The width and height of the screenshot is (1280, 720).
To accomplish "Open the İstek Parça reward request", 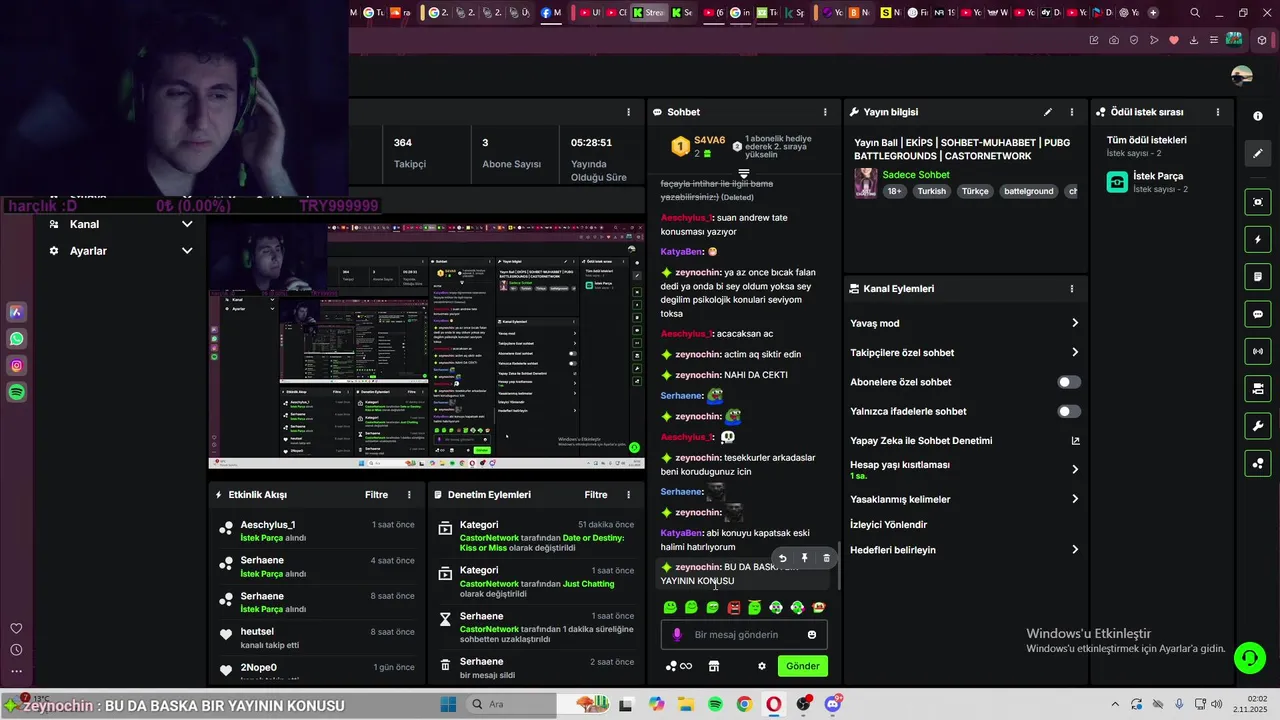I will pos(1158,181).
